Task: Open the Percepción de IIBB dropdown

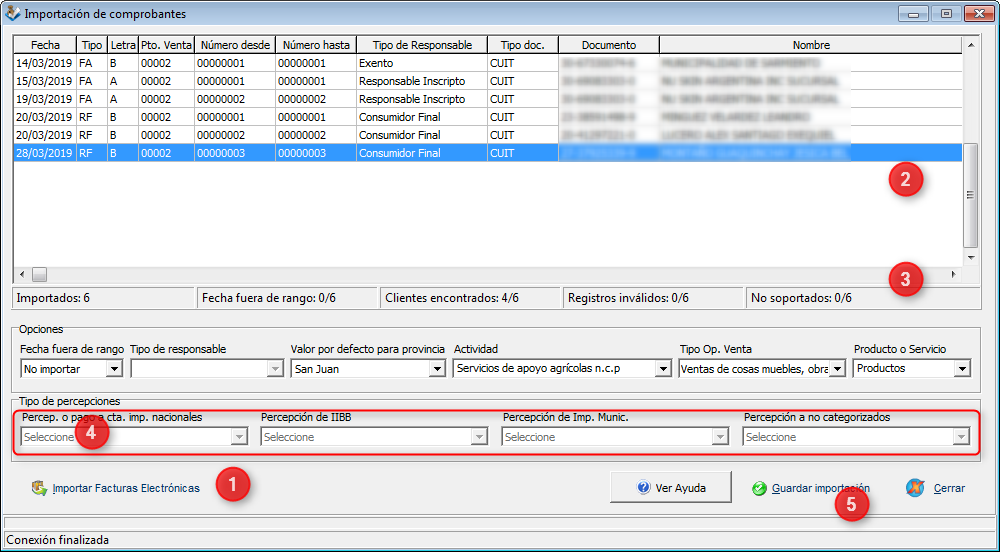Action: click(x=480, y=437)
